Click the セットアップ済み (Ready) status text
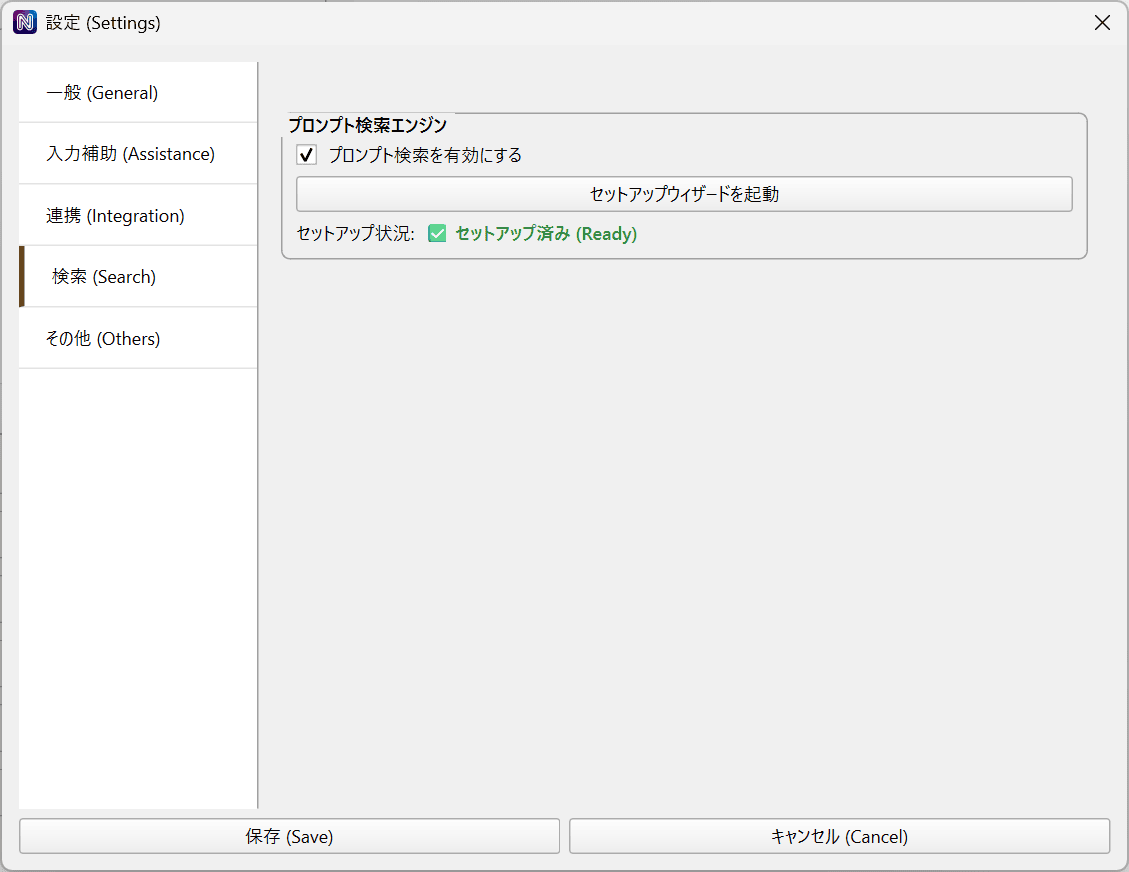The height and width of the screenshot is (872, 1129). 545,233
